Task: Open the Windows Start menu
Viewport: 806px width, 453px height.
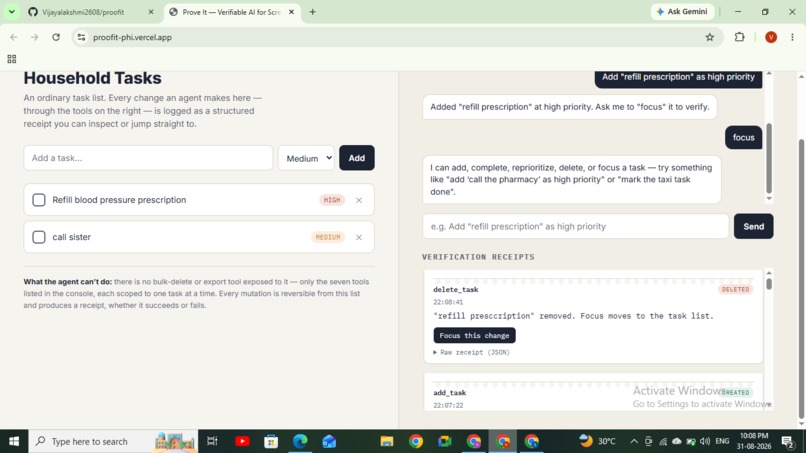Action: click(x=14, y=441)
